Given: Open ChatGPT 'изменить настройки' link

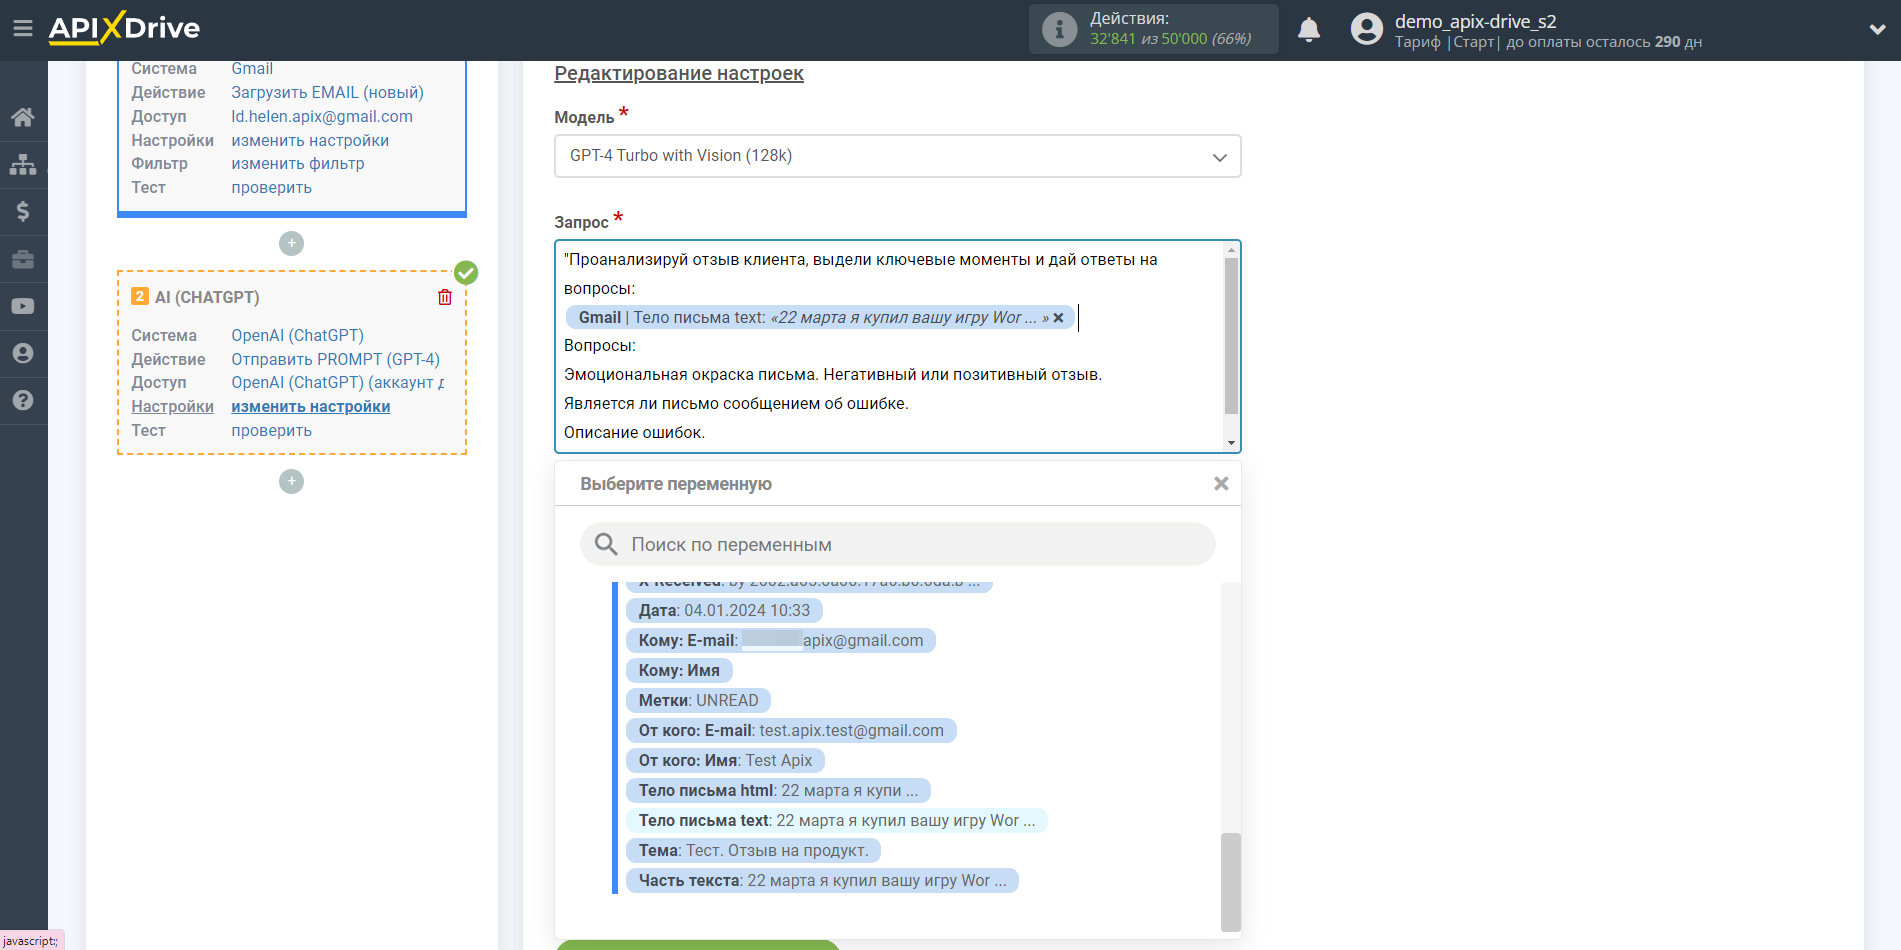Looking at the screenshot, I should (x=311, y=407).
